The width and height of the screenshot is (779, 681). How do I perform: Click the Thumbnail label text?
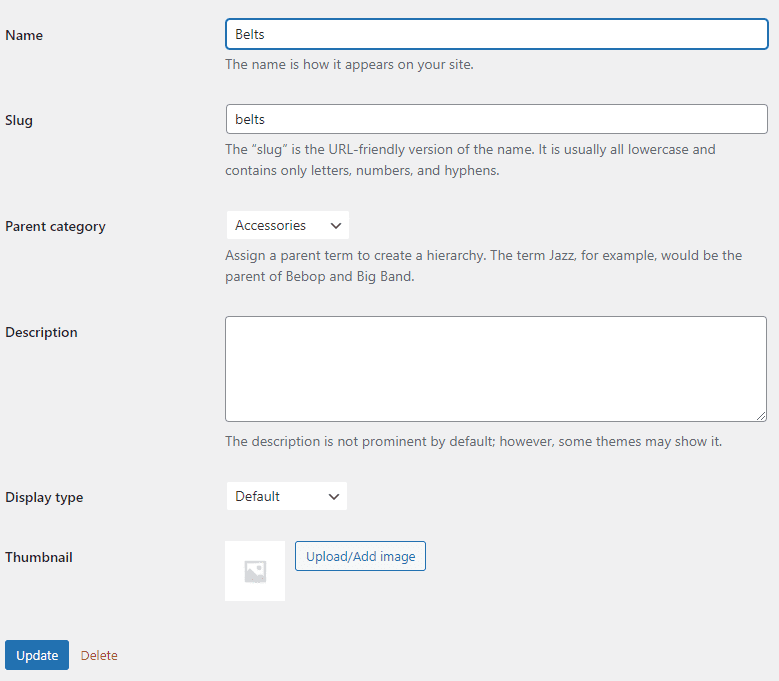pos(39,557)
